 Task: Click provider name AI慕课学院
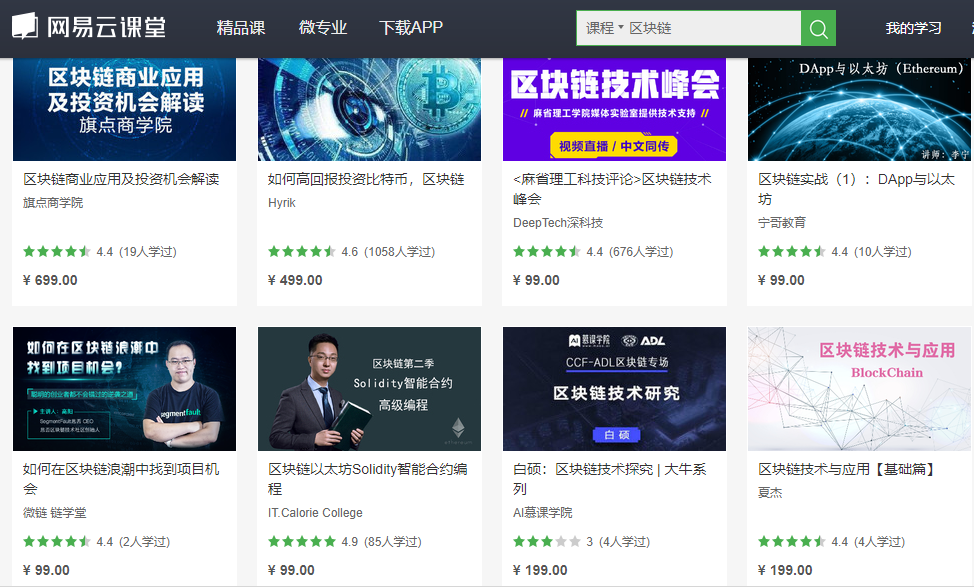(542, 512)
